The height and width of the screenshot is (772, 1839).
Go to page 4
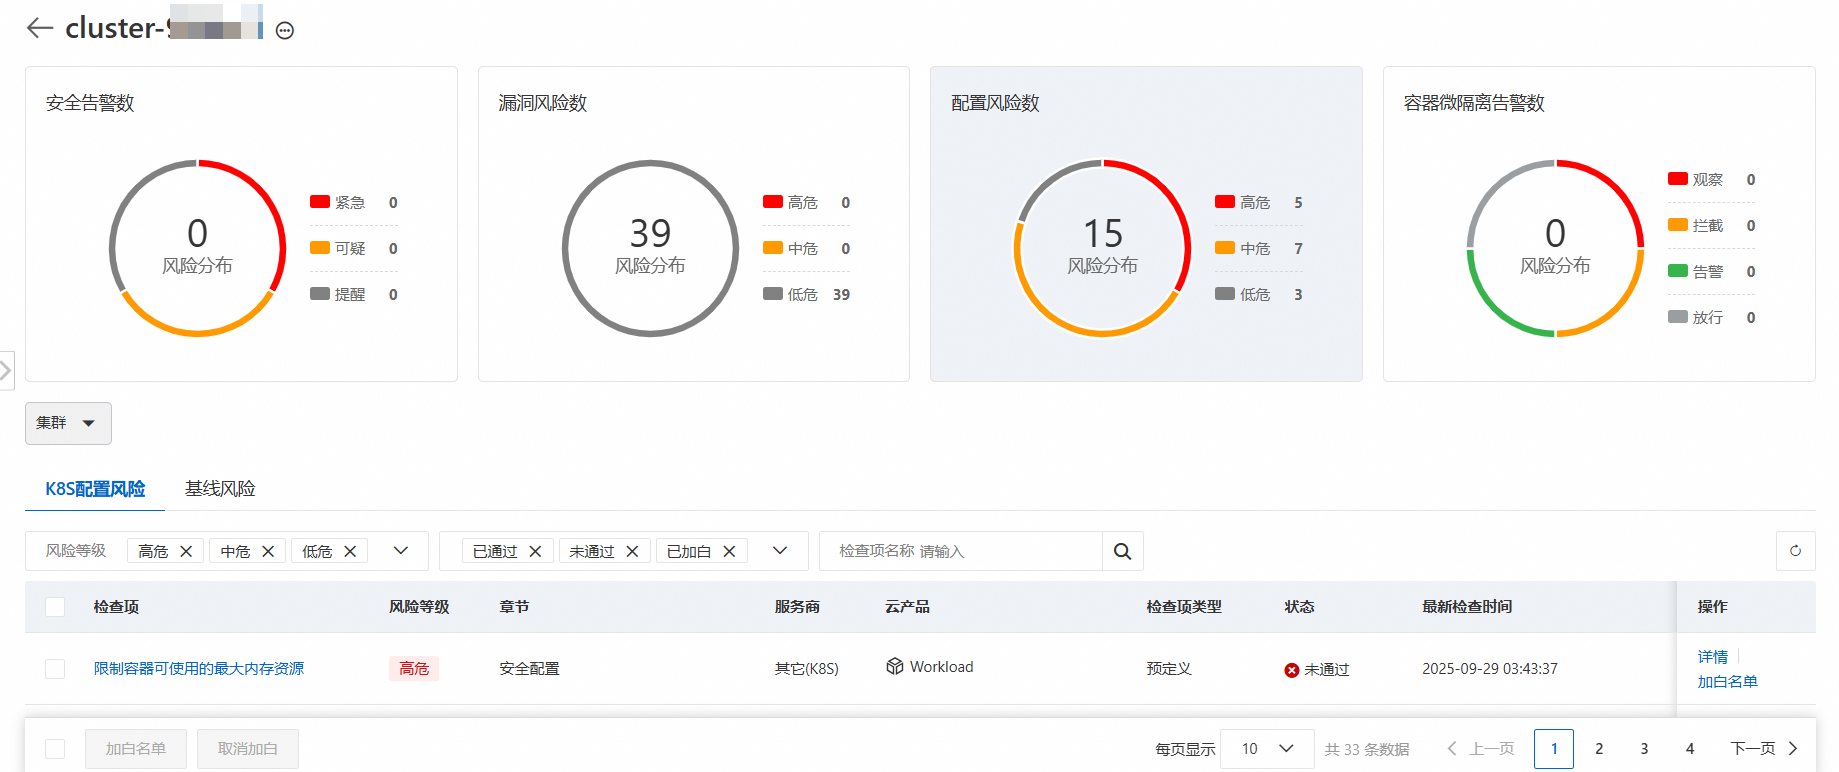1690,749
